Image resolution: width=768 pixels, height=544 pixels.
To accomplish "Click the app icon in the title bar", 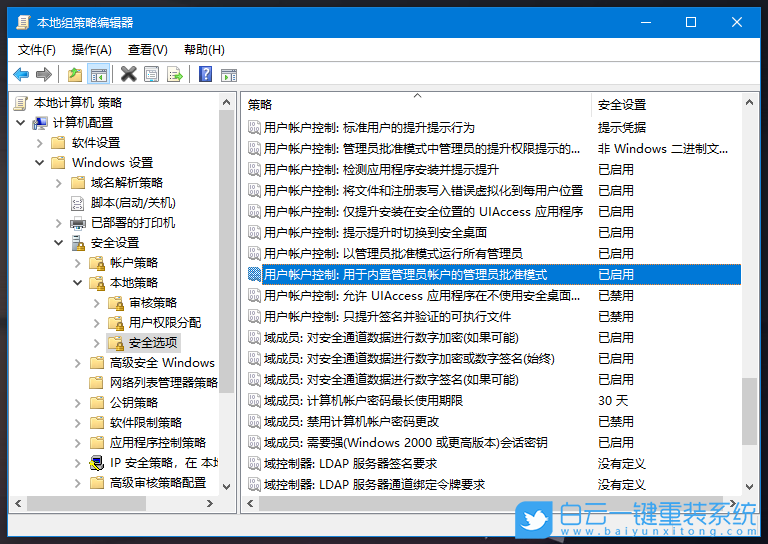I will pyautogui.click(x=23, y=22).
